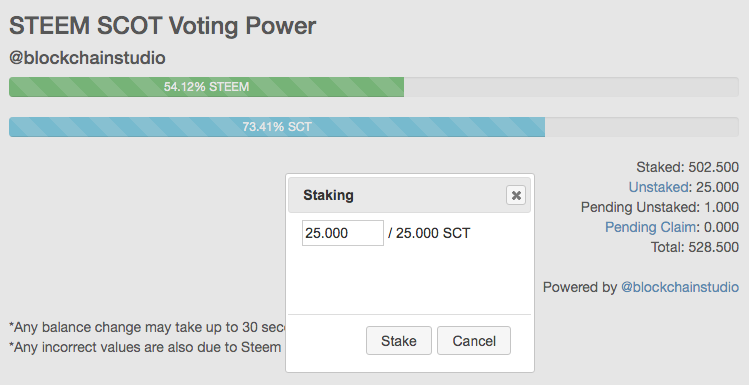Image resolution: width=749 pixels, height=385 pixels.
Task: Focus the staking amount input field
Action: tap(343, 233)
